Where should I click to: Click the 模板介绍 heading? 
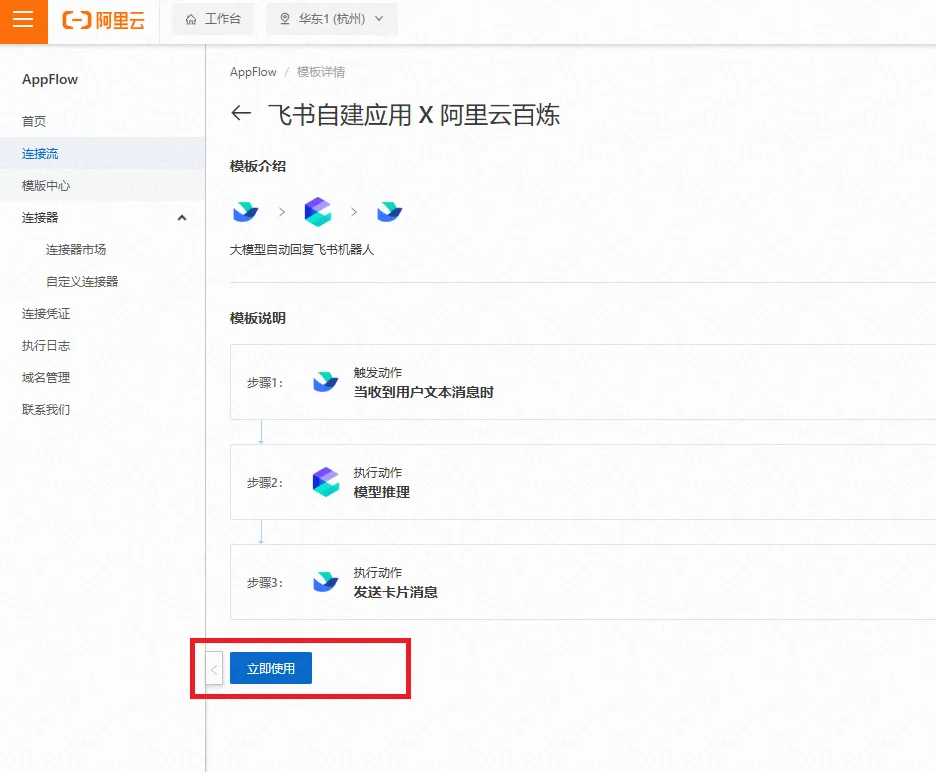[258, 167]
